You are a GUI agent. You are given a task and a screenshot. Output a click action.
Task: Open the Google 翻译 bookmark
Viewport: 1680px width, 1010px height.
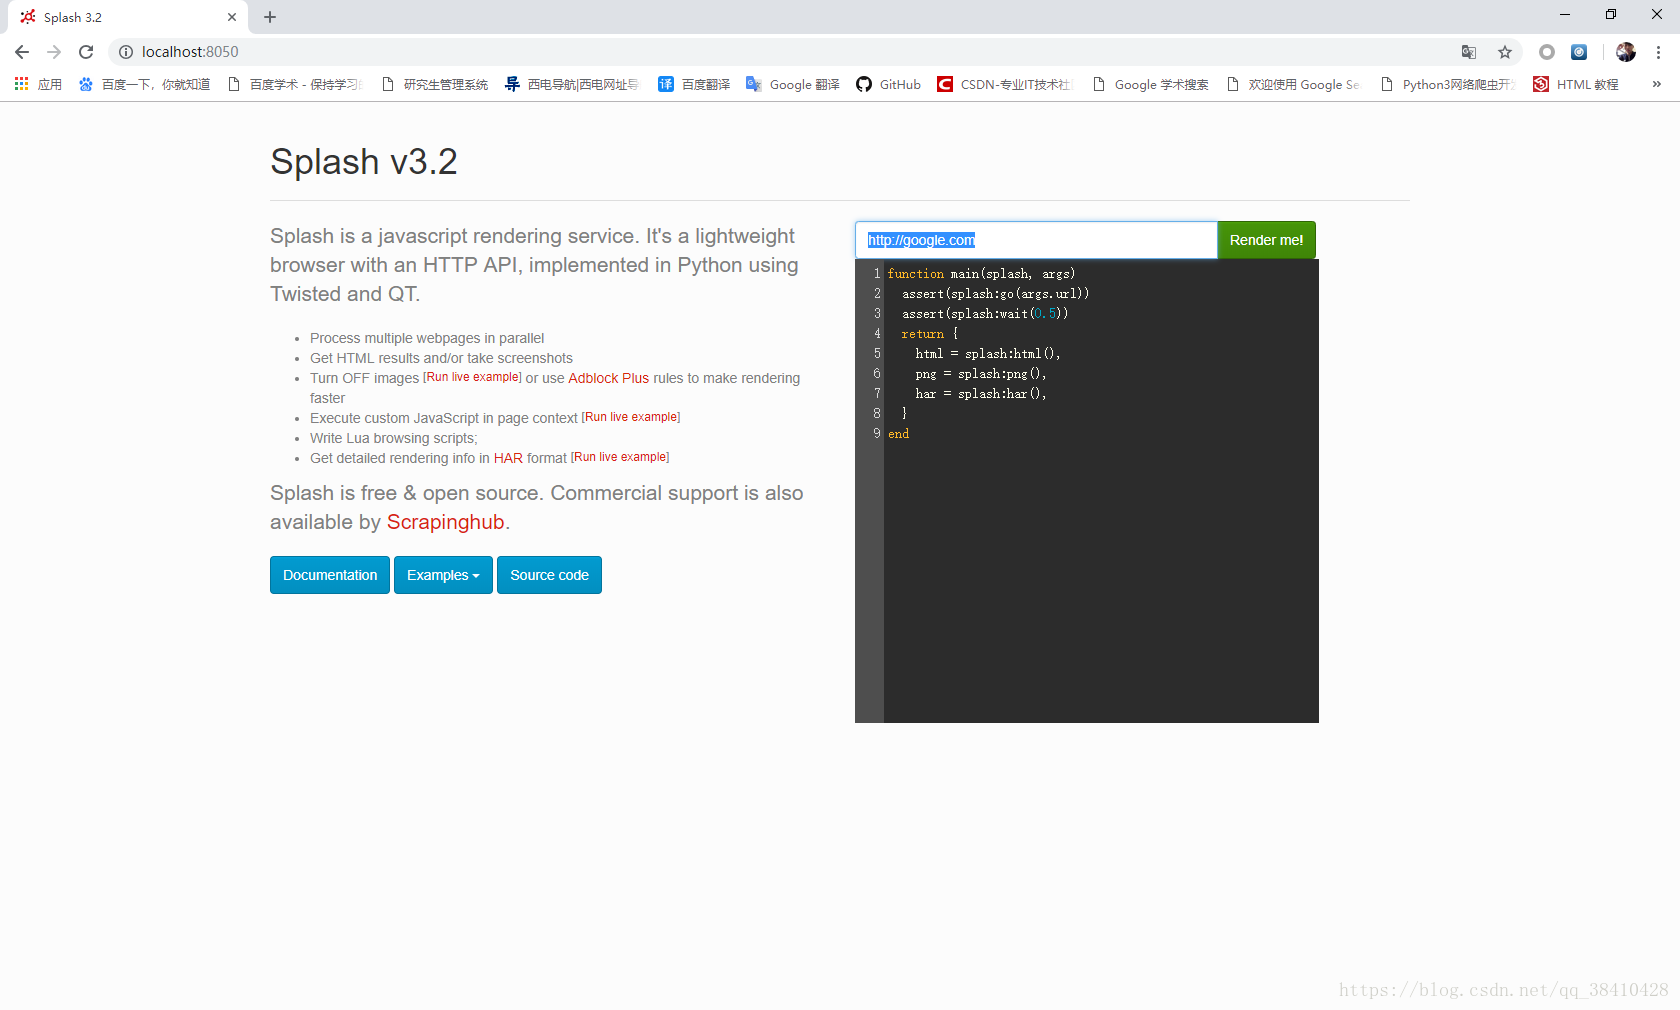(x=793, y=84)
